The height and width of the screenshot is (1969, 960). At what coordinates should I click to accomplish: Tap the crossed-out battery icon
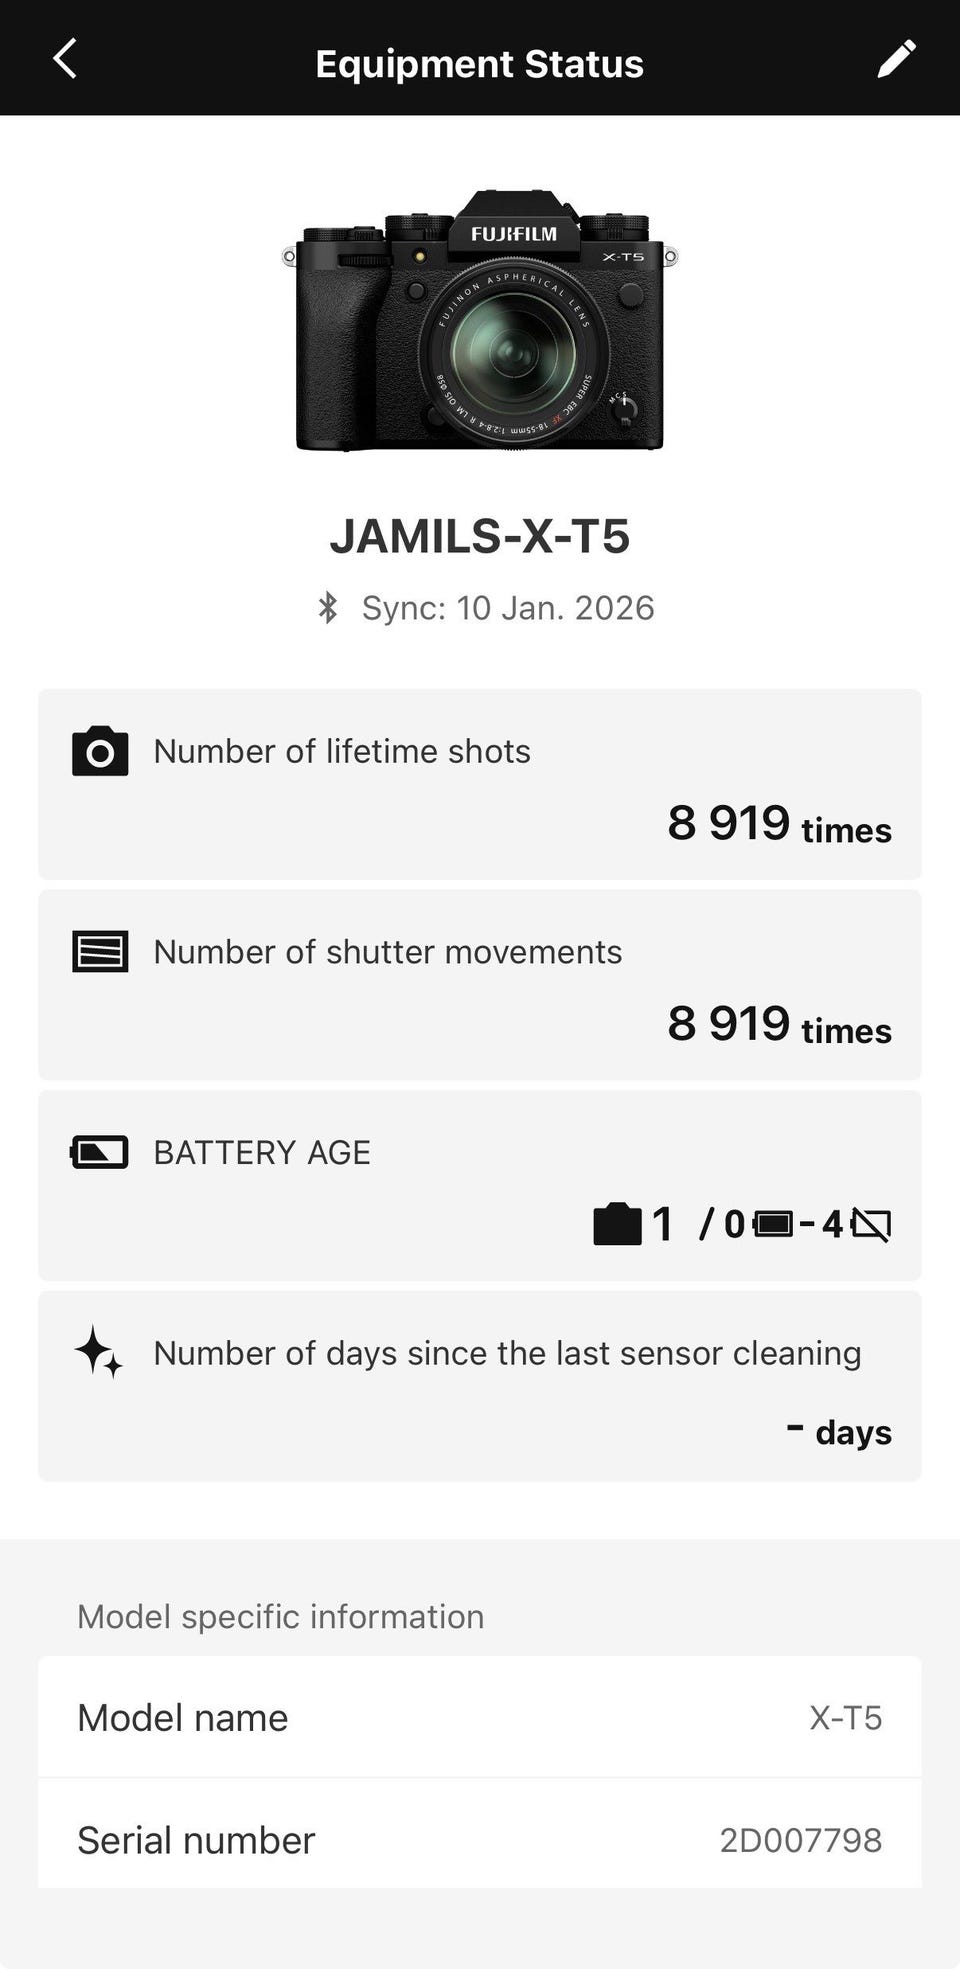[x=871, y=1224]
